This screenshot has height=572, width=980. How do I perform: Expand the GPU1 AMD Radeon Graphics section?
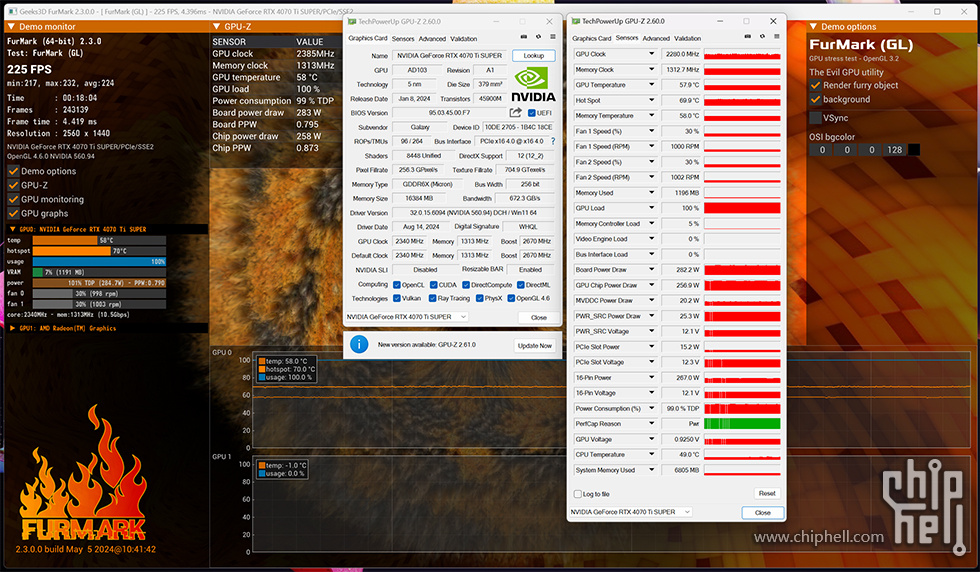point(12,328)
